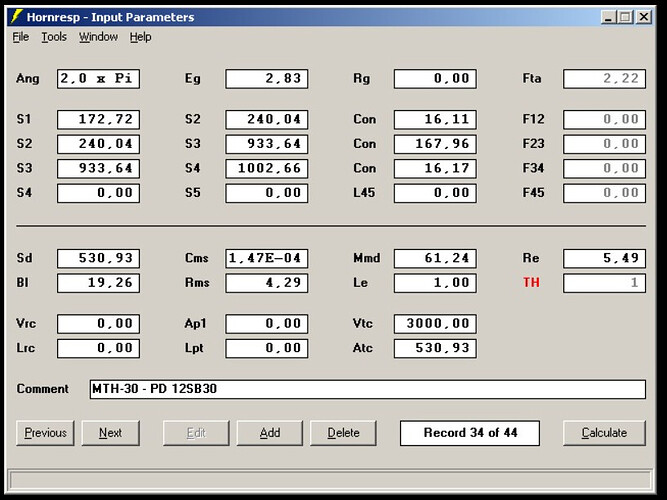Click the 'Con' label beside 167,96
Screen dimensions: 667x500
(365, 144)
